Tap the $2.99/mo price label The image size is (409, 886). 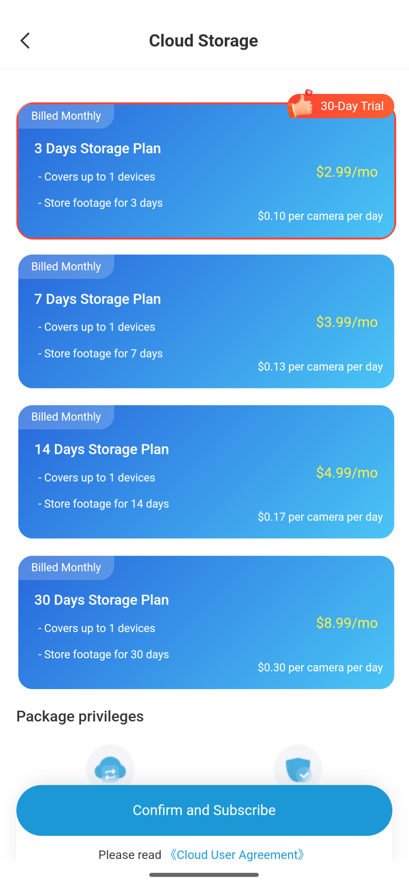(x=347, y=172)
